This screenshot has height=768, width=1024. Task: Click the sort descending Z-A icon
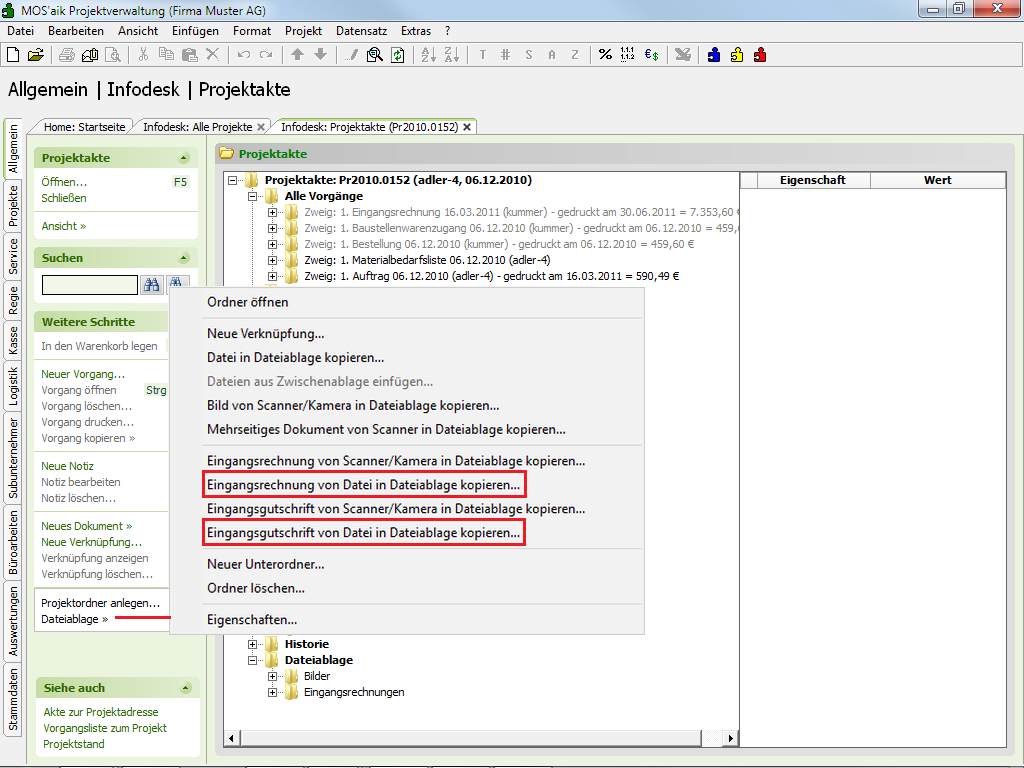pos(451,55)
